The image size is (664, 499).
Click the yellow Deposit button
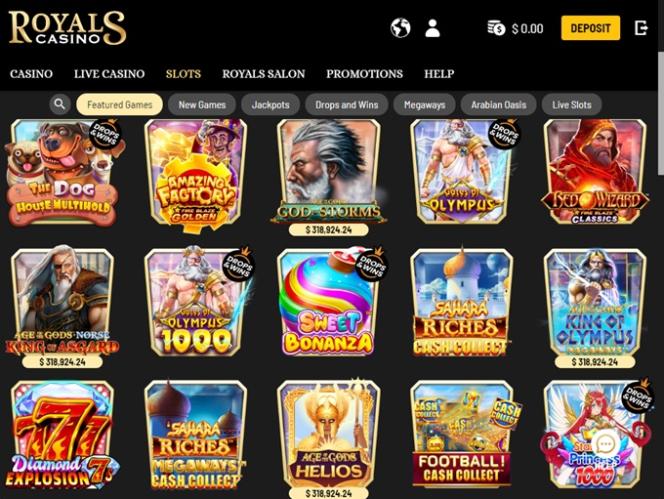tap(590, 28)
